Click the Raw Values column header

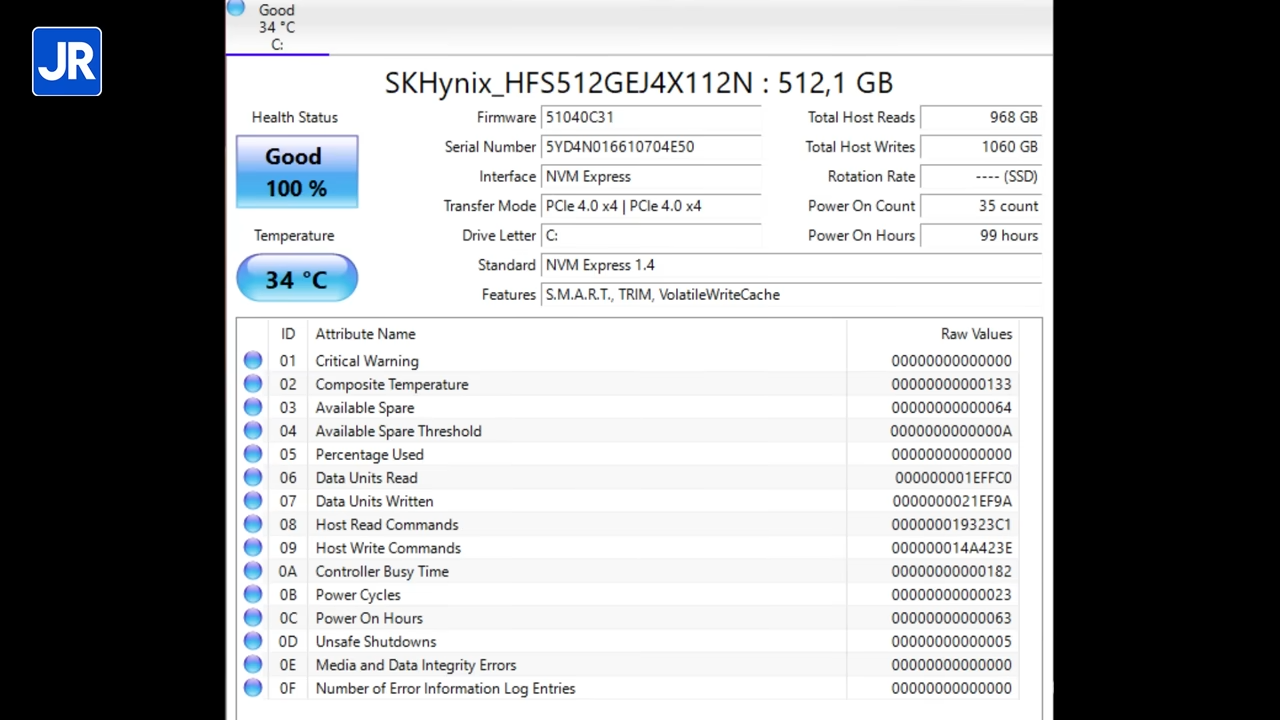pos(976,334)
